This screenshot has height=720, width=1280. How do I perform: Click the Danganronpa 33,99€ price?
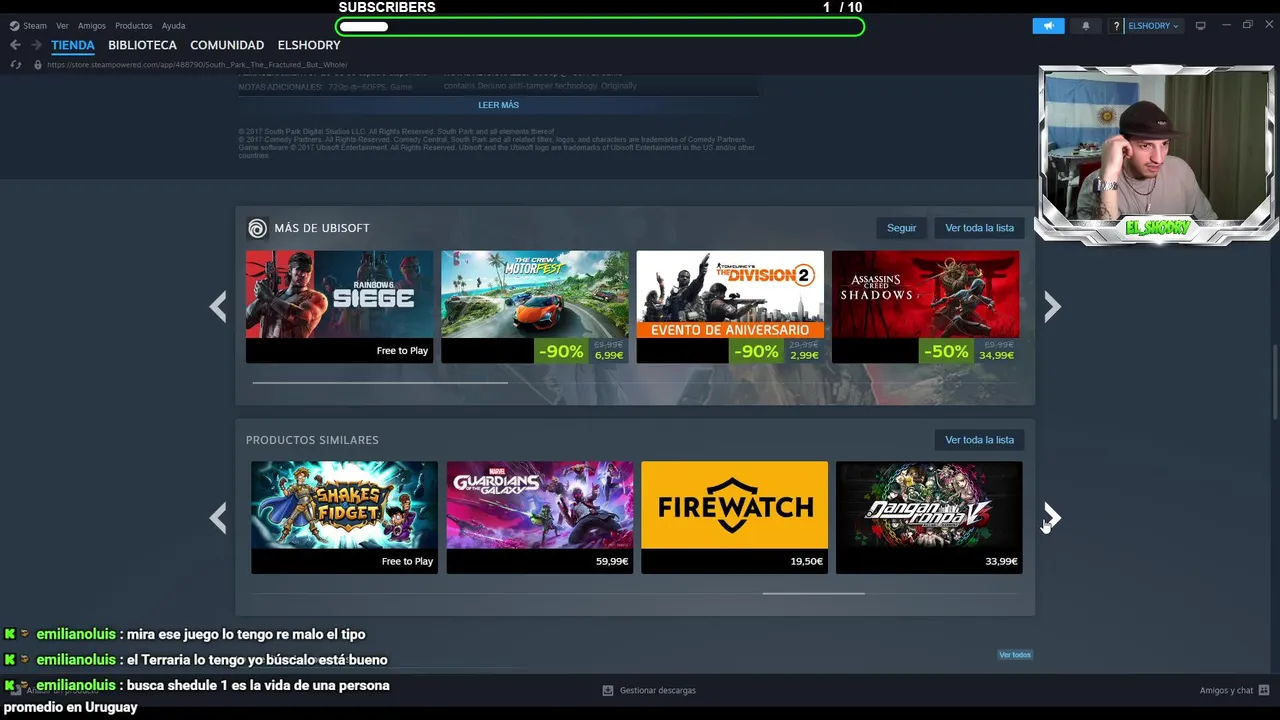(x=1001, y=562)
